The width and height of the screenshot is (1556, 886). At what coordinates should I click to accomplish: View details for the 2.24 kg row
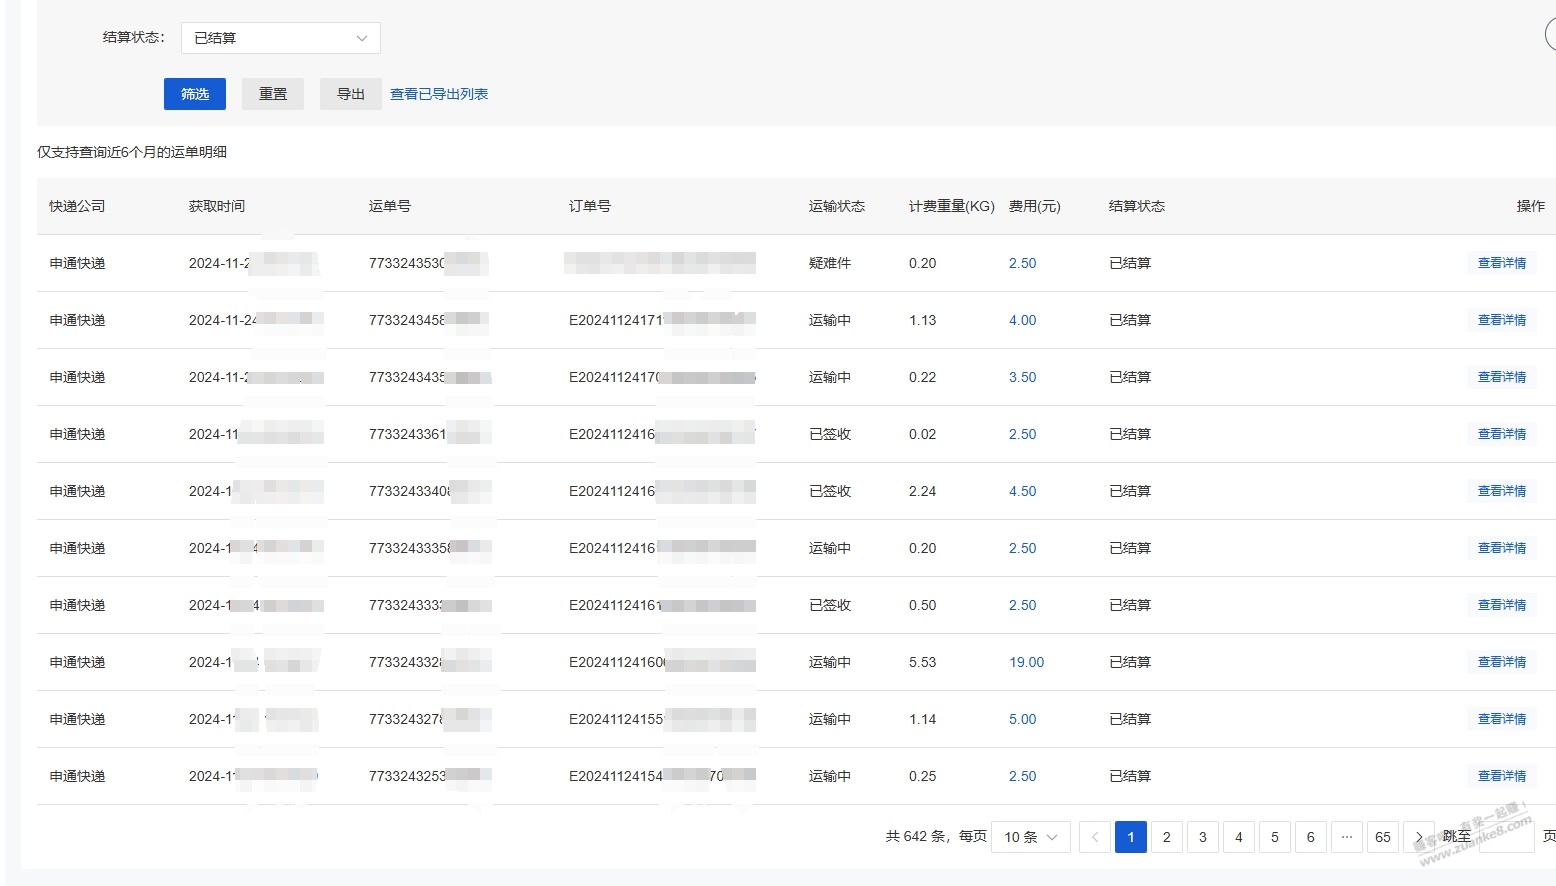coord(1501,491)
